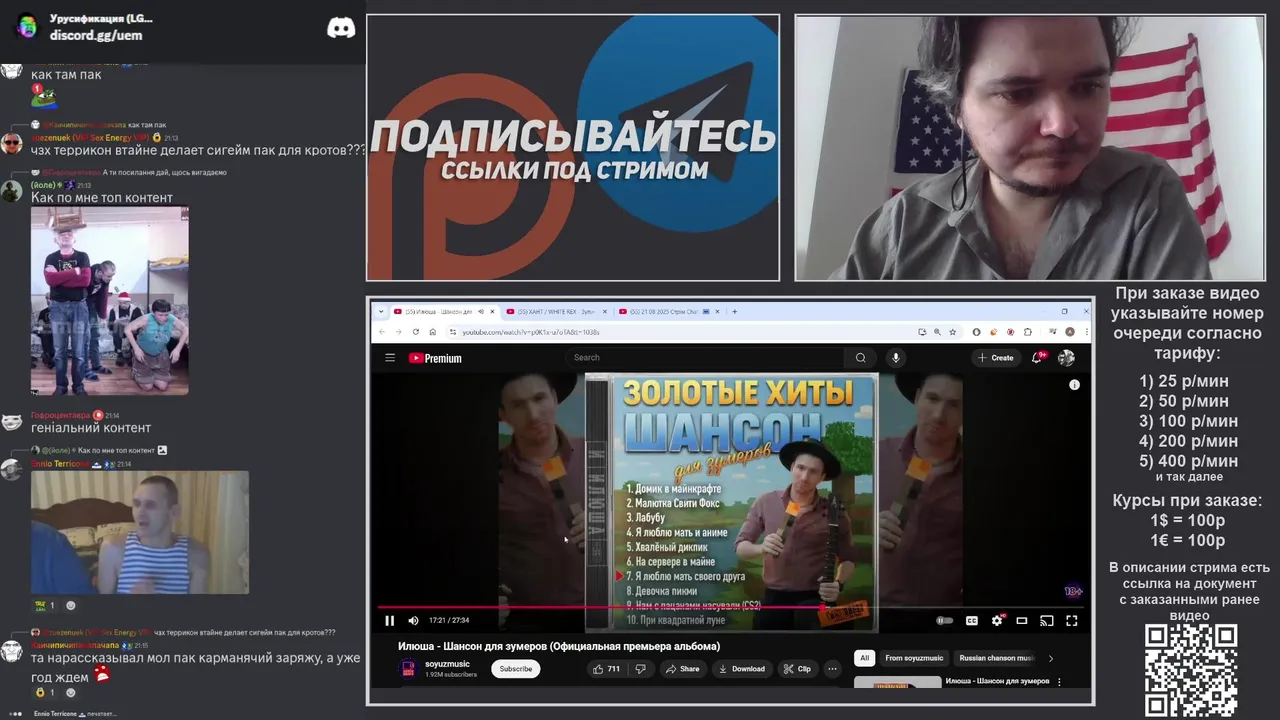
Task: Select the All filter chip
Action: pyautogui.click(x=865, y=658)
